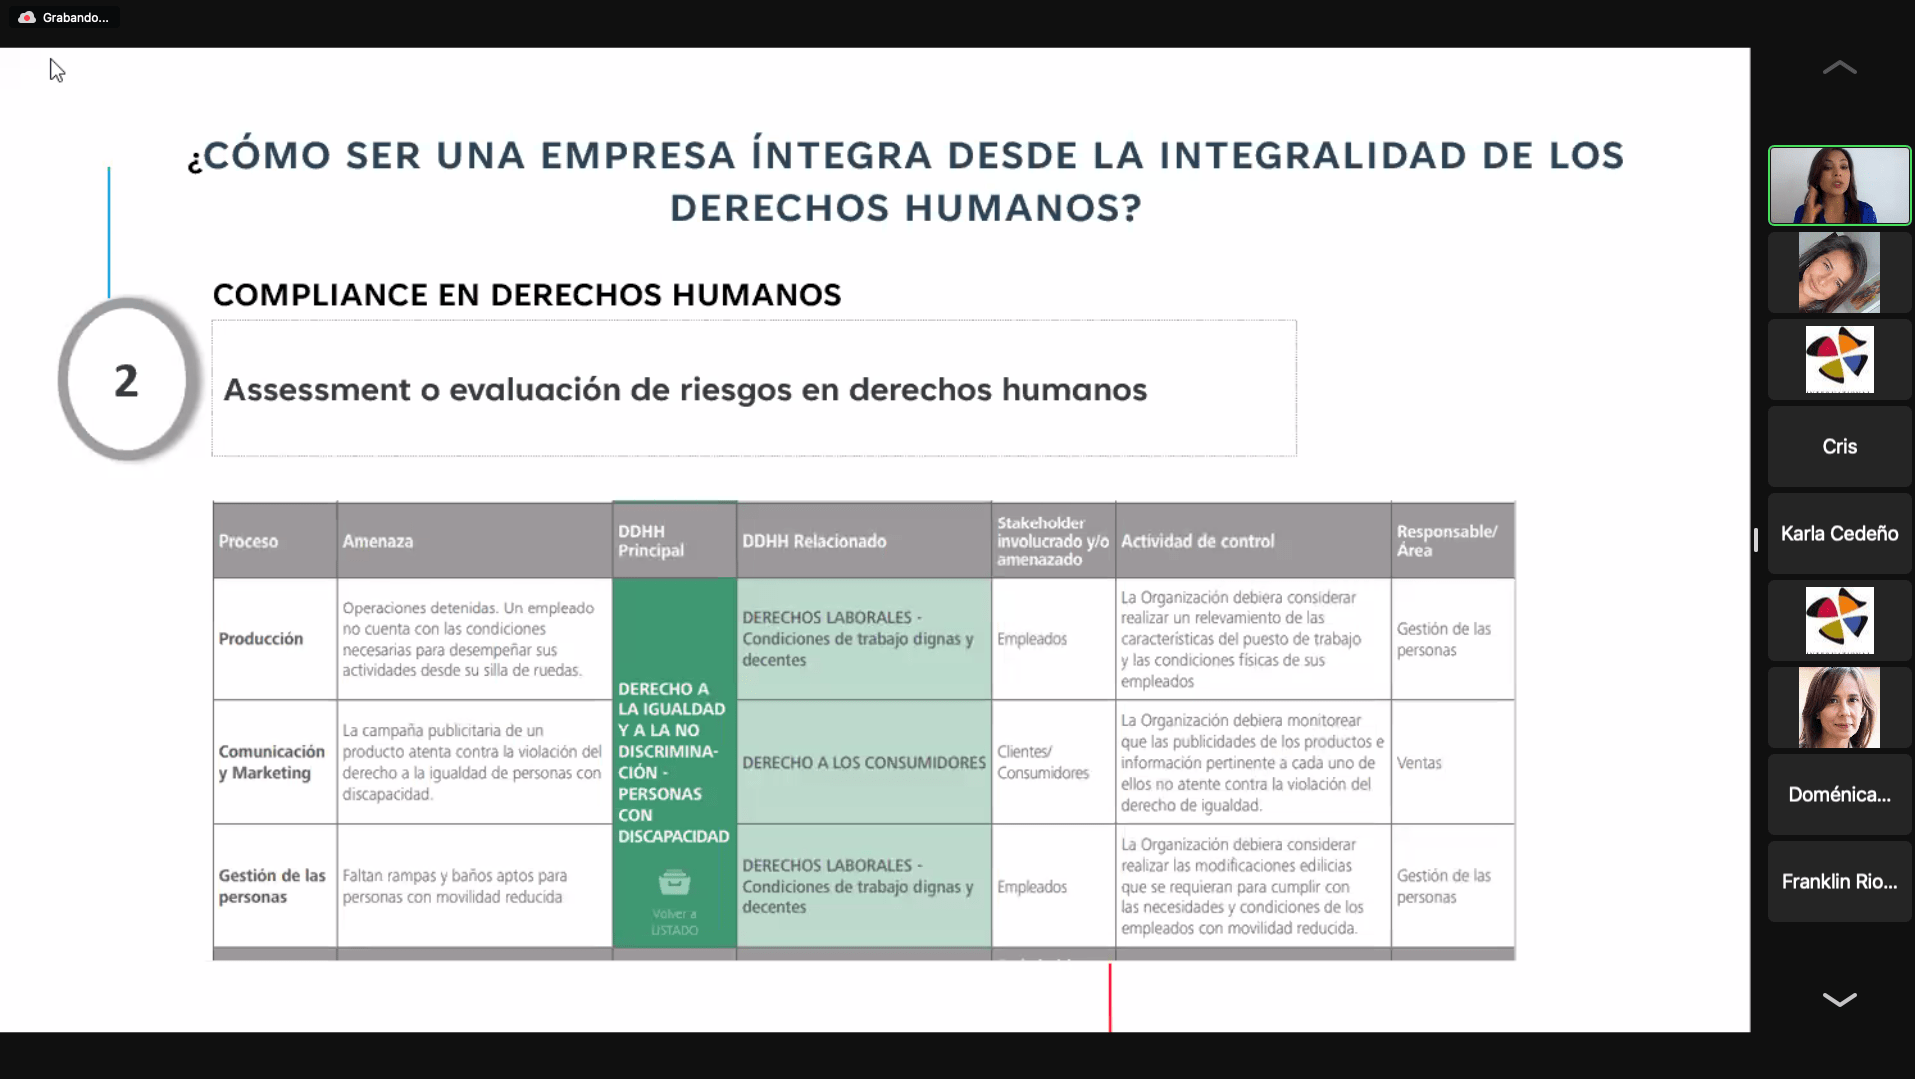Click the video thumbnail above Doménica's tile
This screenshot has width=1915, height=1079.
pyautogui.click(x=1838, y=708)
